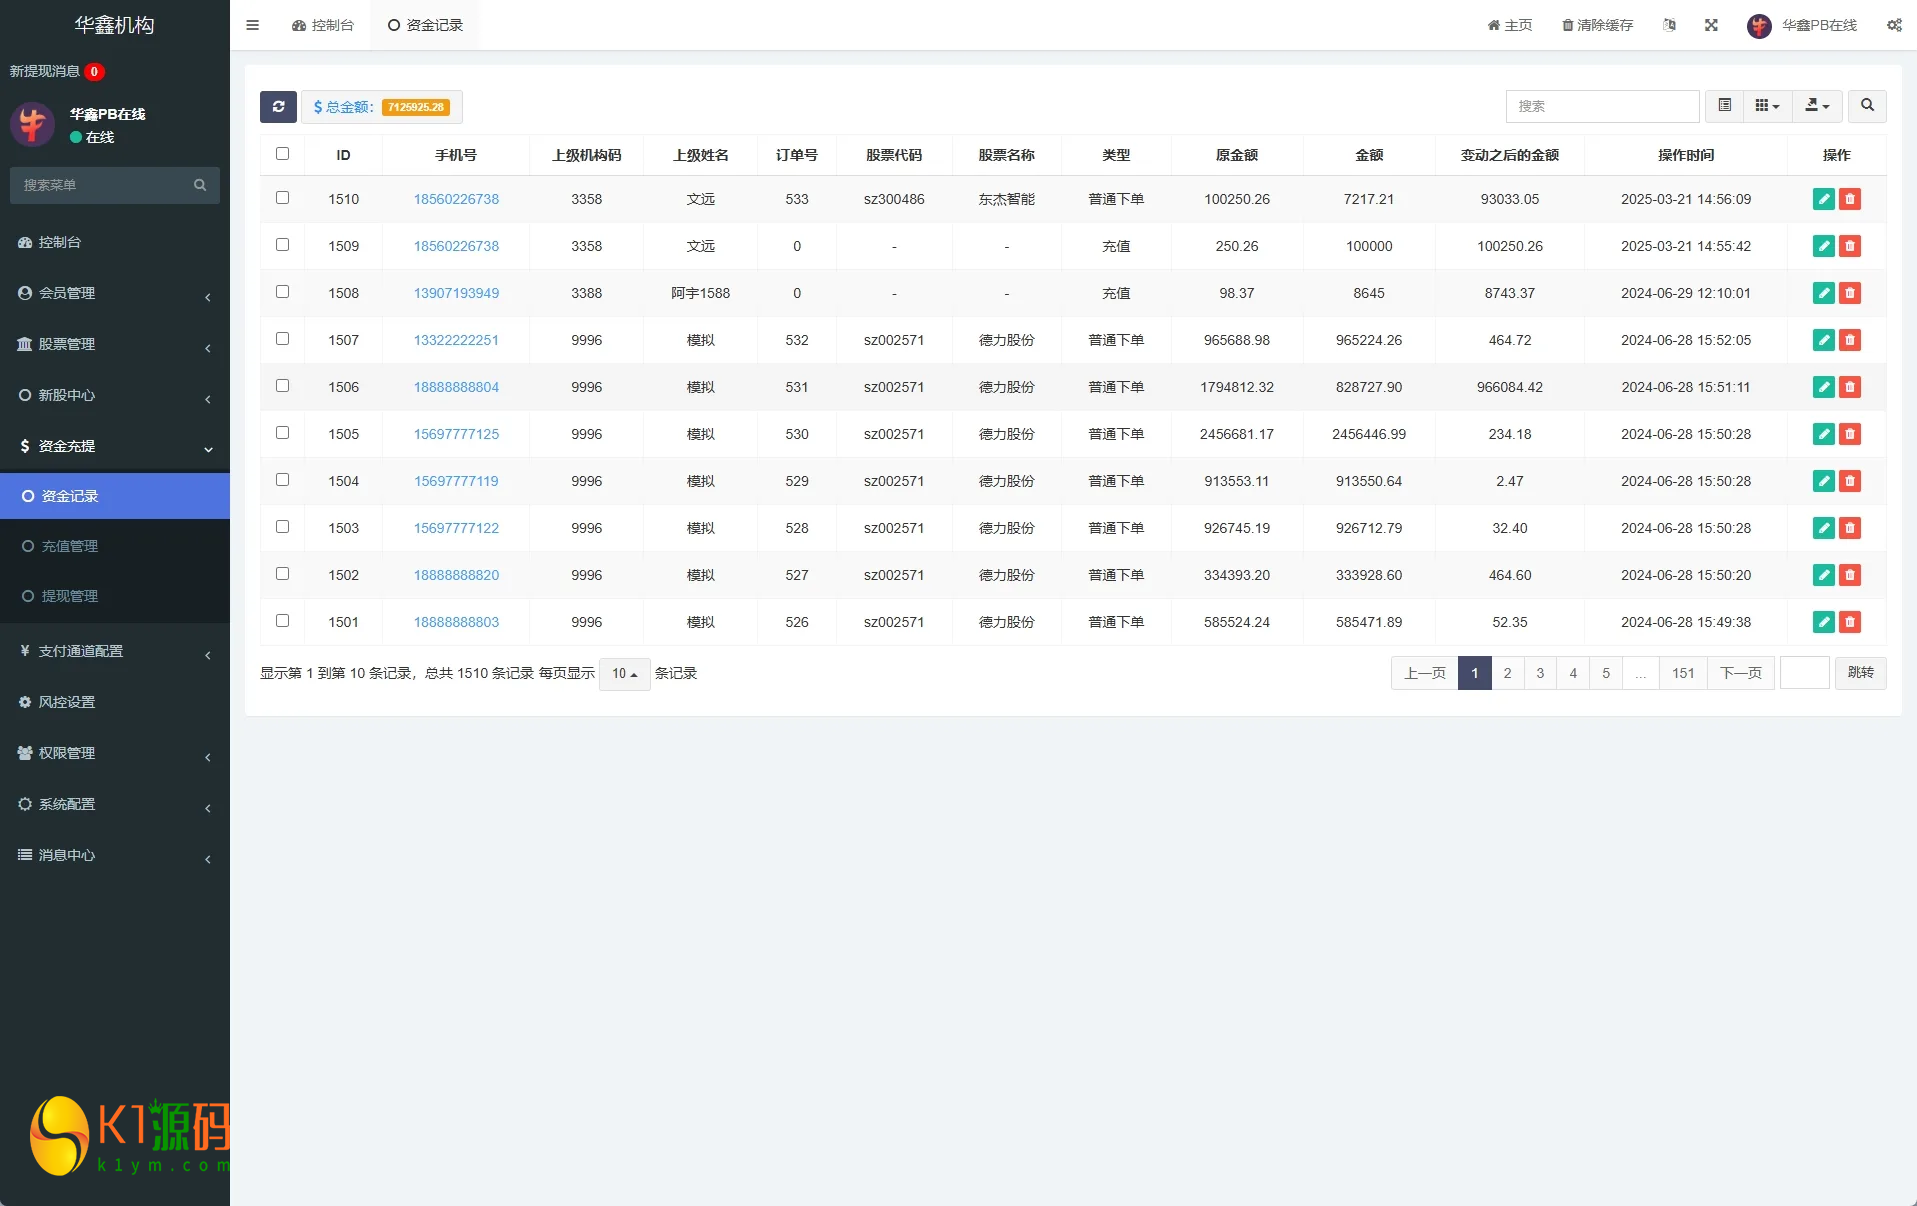Image resolution: width=1917 pixels, height=1206 pixels.
Task: Click the 下一页 pagination button
Action: click(1741, 673)
